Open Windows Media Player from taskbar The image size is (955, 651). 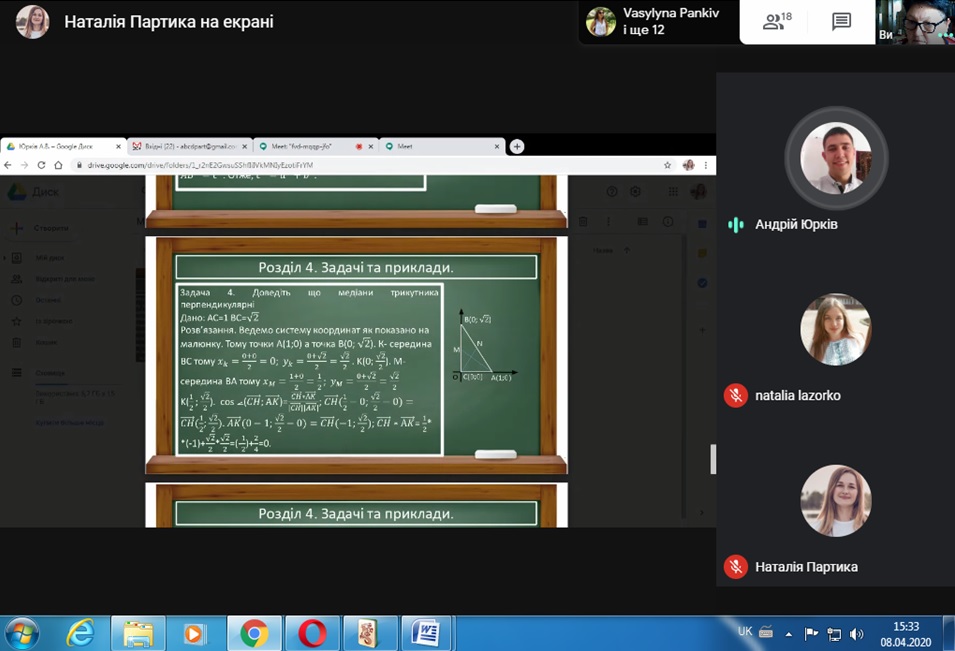coord(195,633)
